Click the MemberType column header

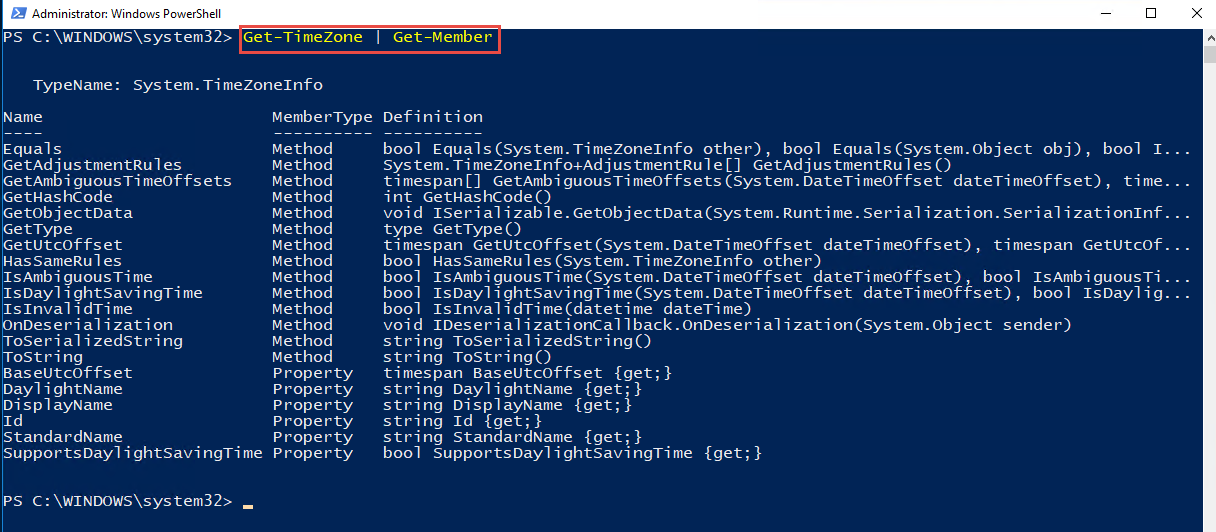click(x=322, y=117)
